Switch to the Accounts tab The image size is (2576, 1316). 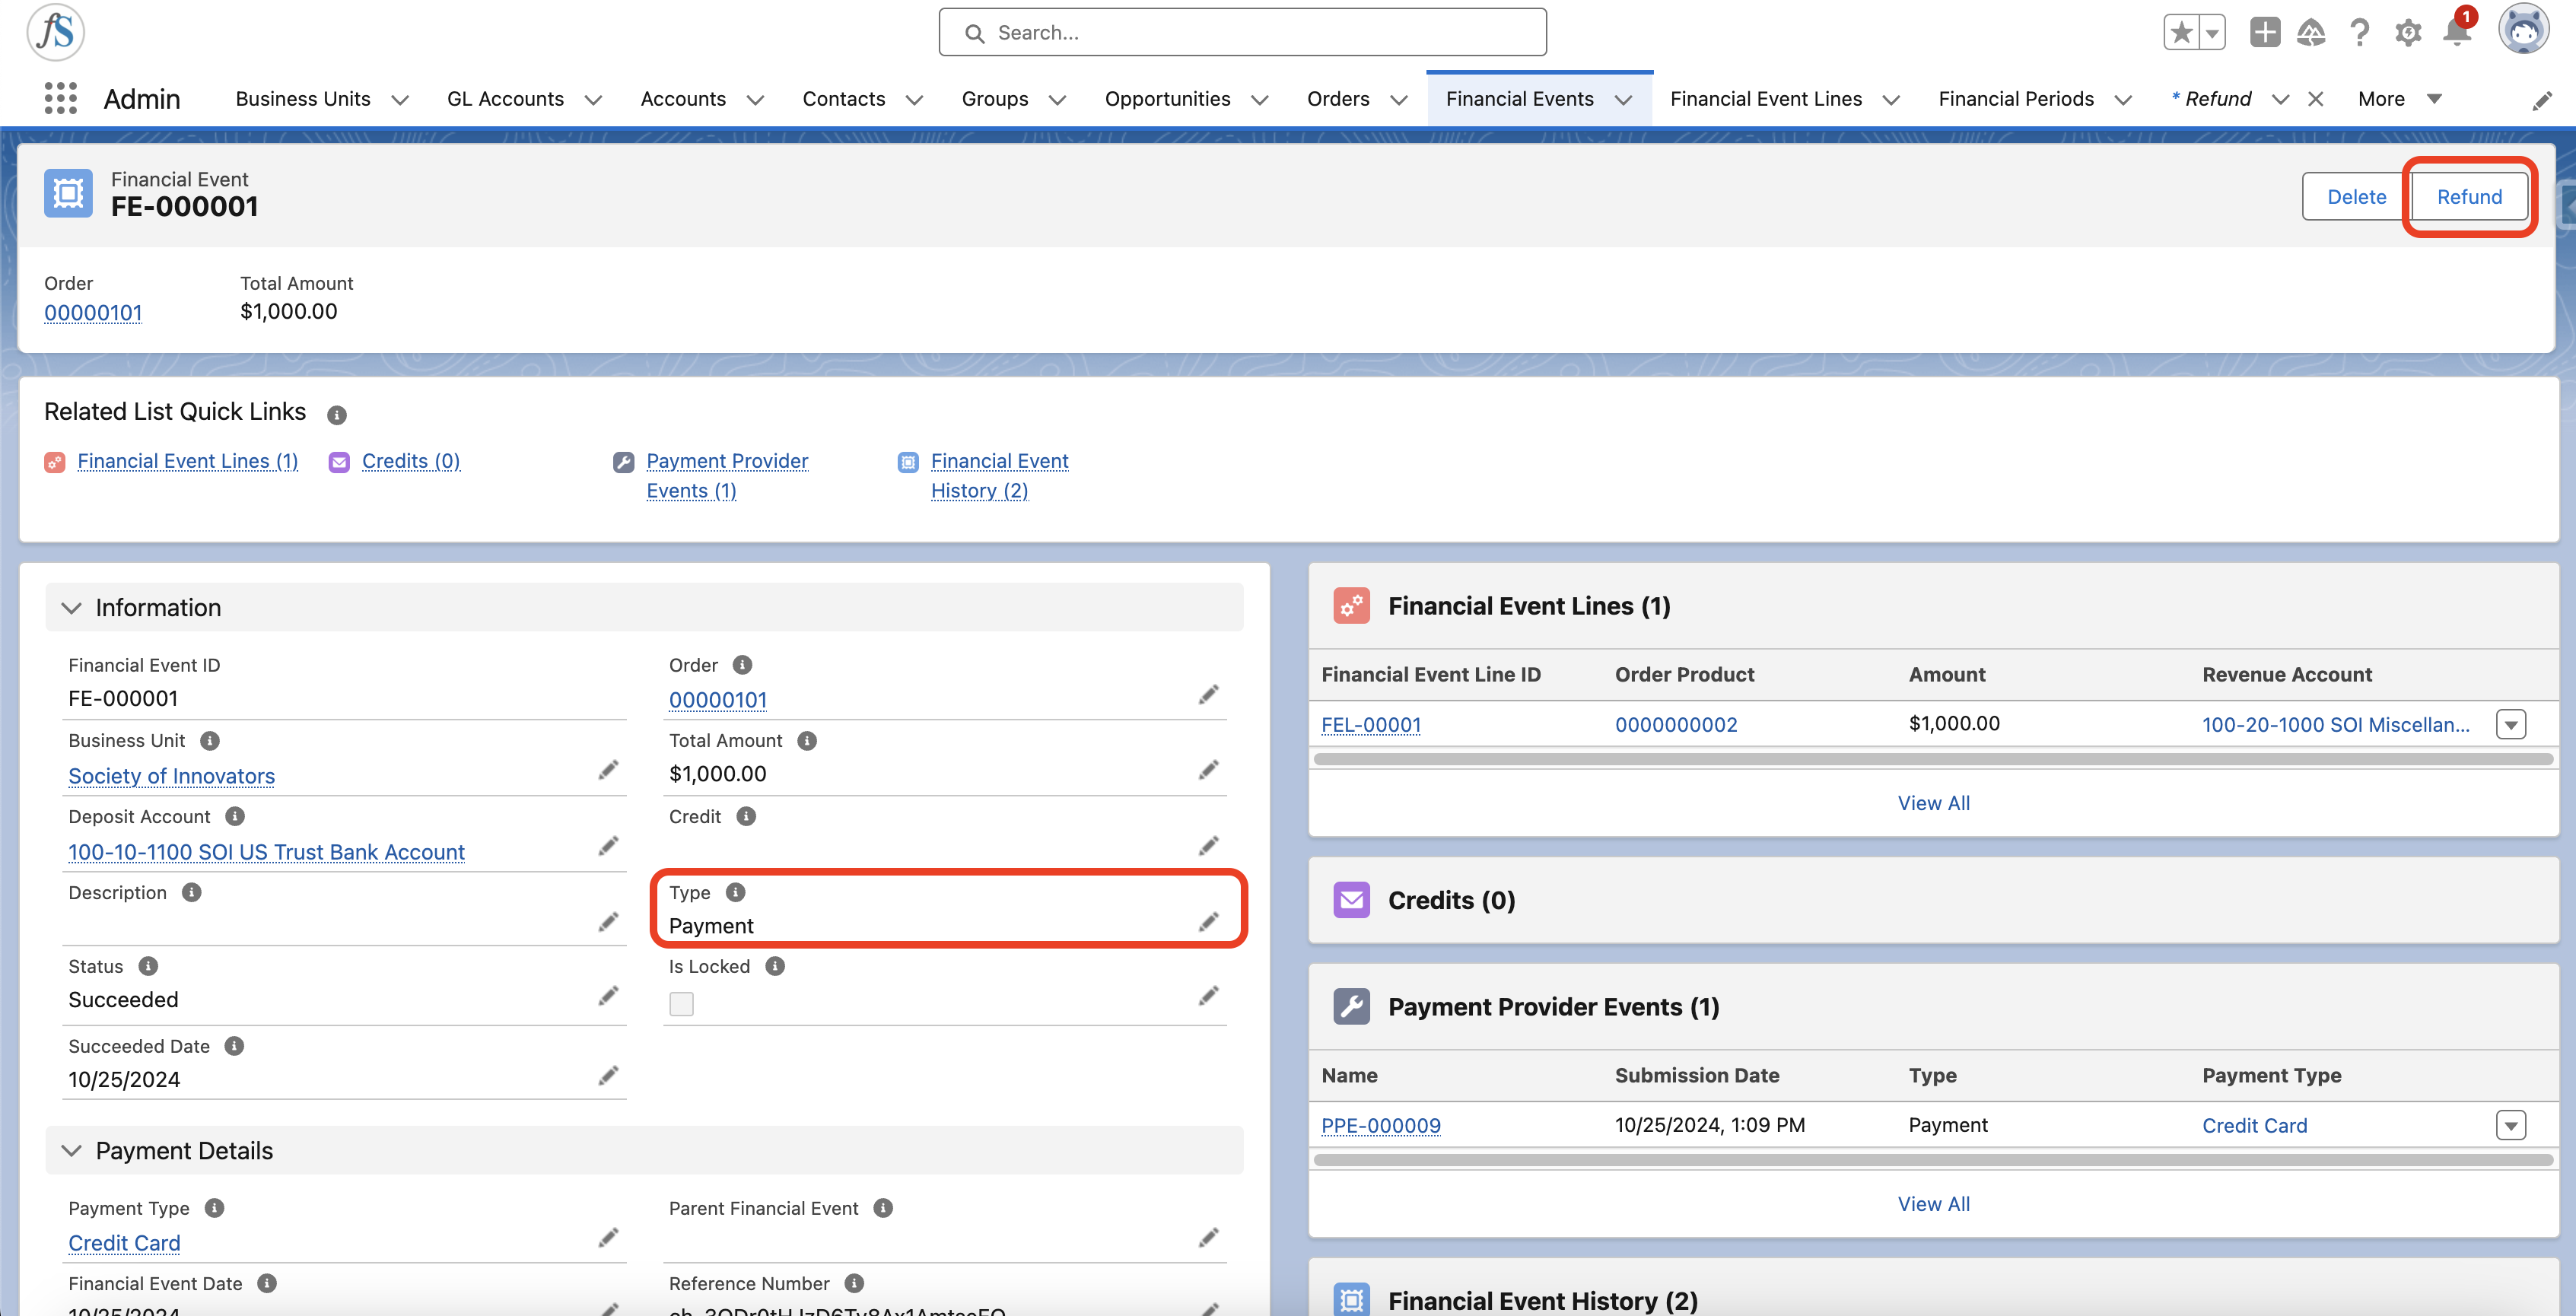[683, 99]
